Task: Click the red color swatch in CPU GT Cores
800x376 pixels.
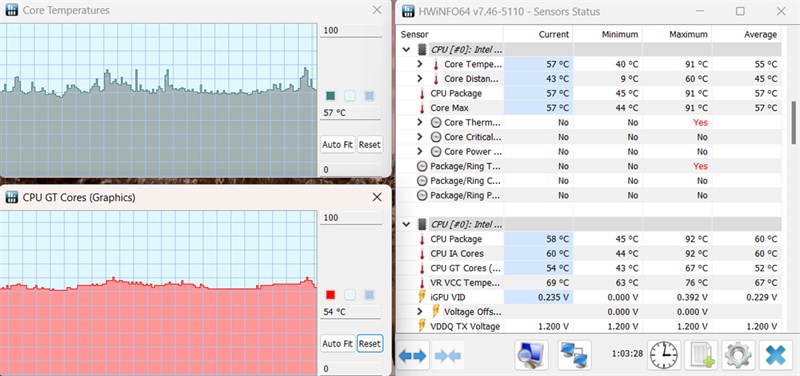Action: click(330, 295)
